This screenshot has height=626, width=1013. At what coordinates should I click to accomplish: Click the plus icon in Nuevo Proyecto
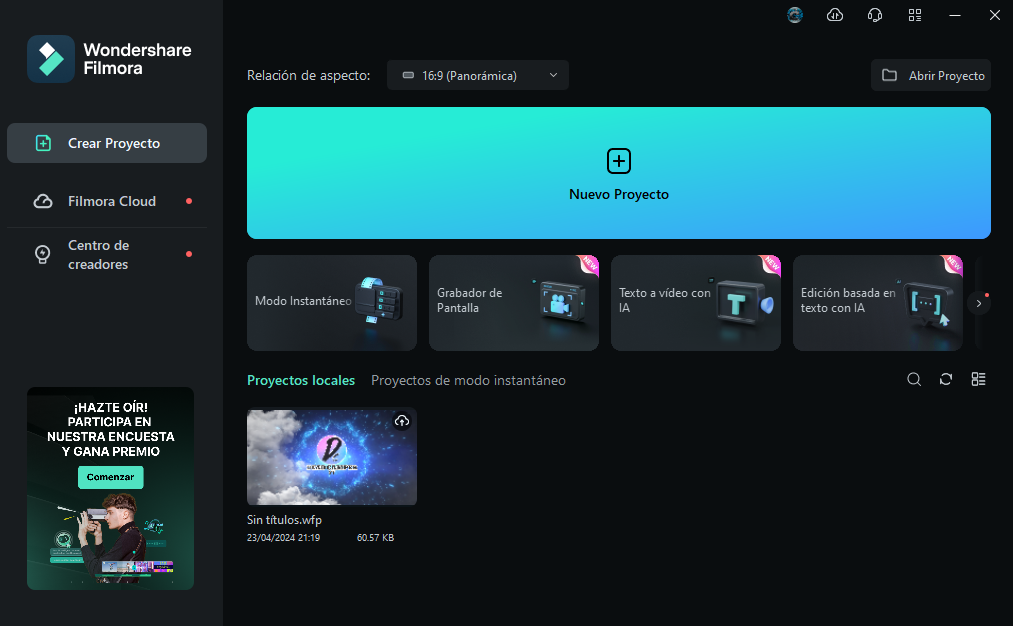coord(619,161)
